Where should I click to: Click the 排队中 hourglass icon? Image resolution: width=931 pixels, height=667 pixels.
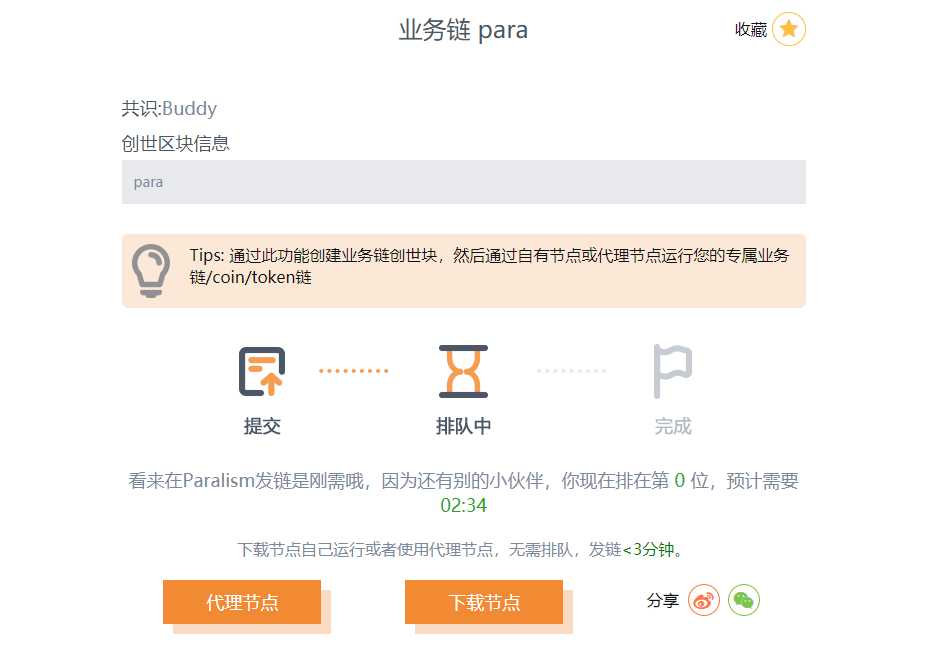(463, 371)
